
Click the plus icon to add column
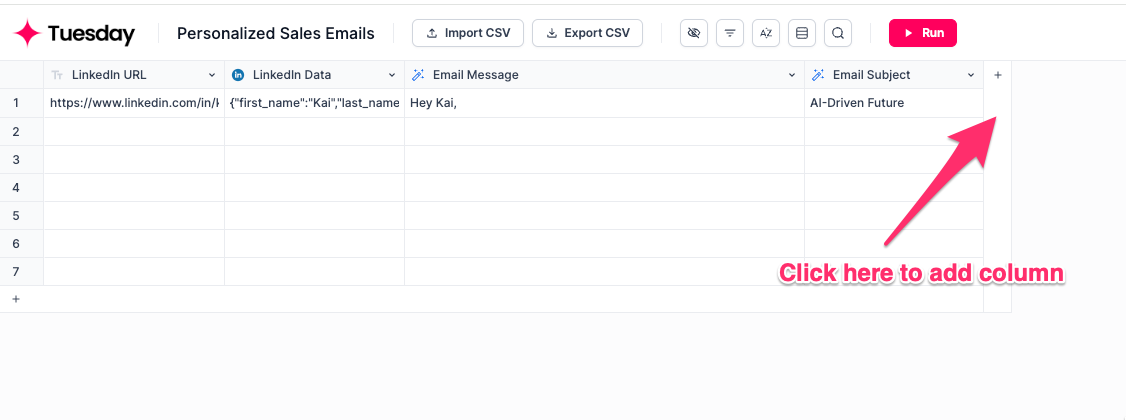click(997, 75)
